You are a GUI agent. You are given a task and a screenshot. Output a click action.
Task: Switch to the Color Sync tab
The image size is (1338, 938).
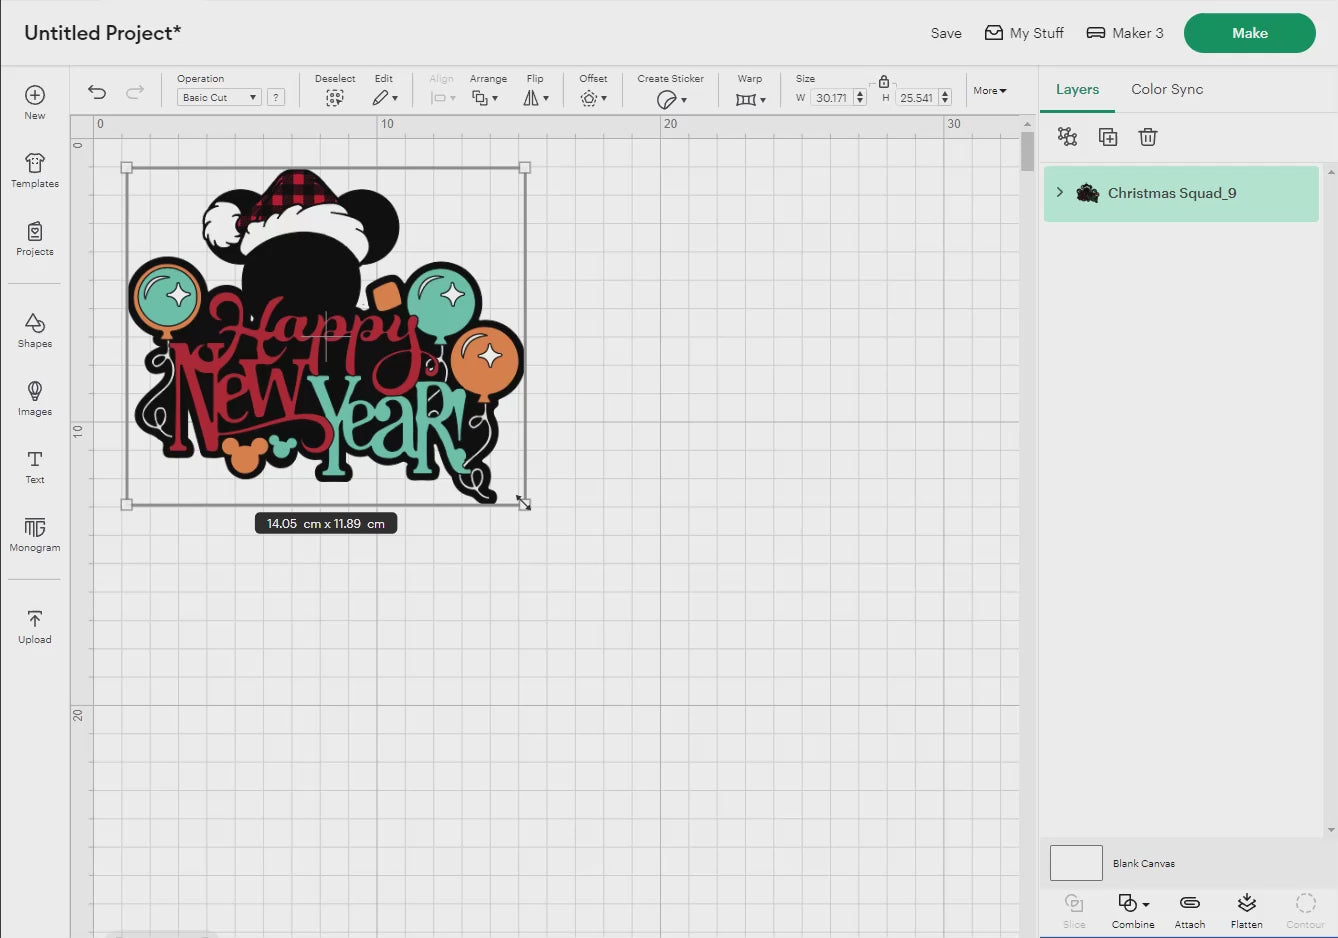(x=1167, y=89)
